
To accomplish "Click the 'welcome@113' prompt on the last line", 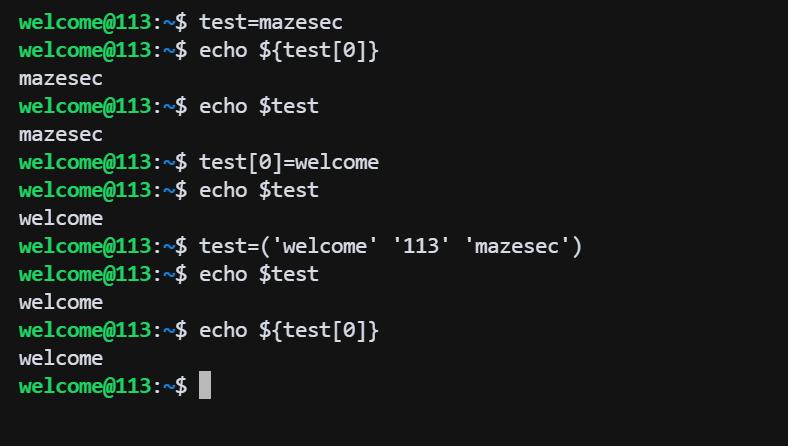I will (x=84, y=385).
